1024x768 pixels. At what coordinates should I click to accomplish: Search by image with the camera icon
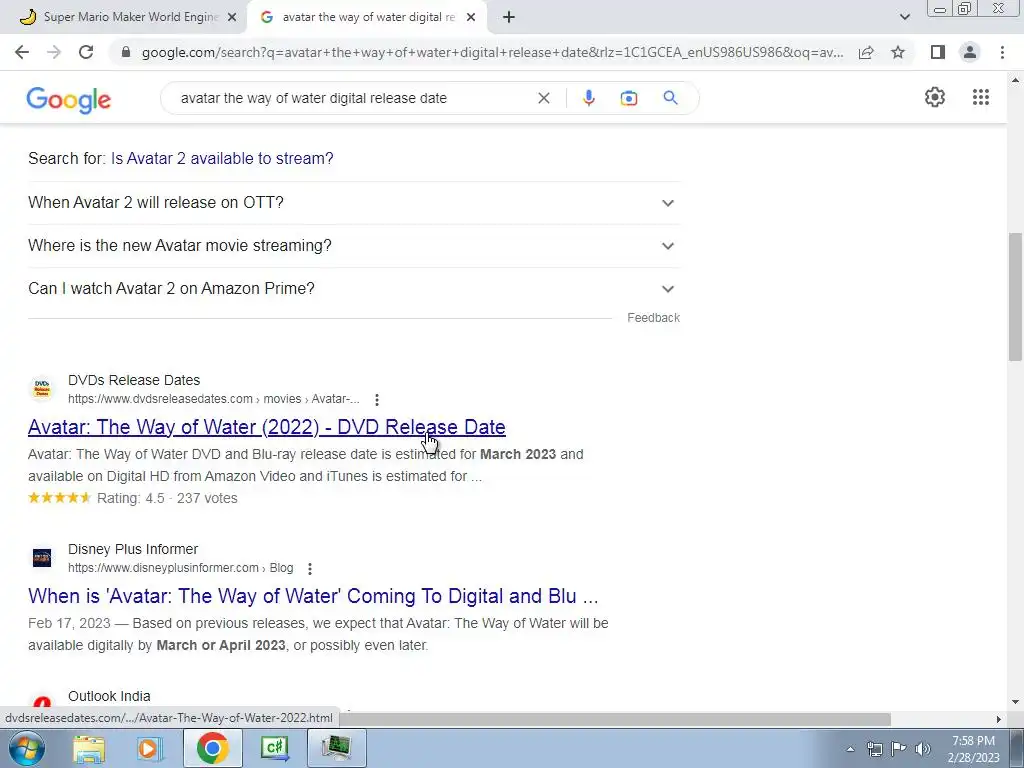(628, 98)
